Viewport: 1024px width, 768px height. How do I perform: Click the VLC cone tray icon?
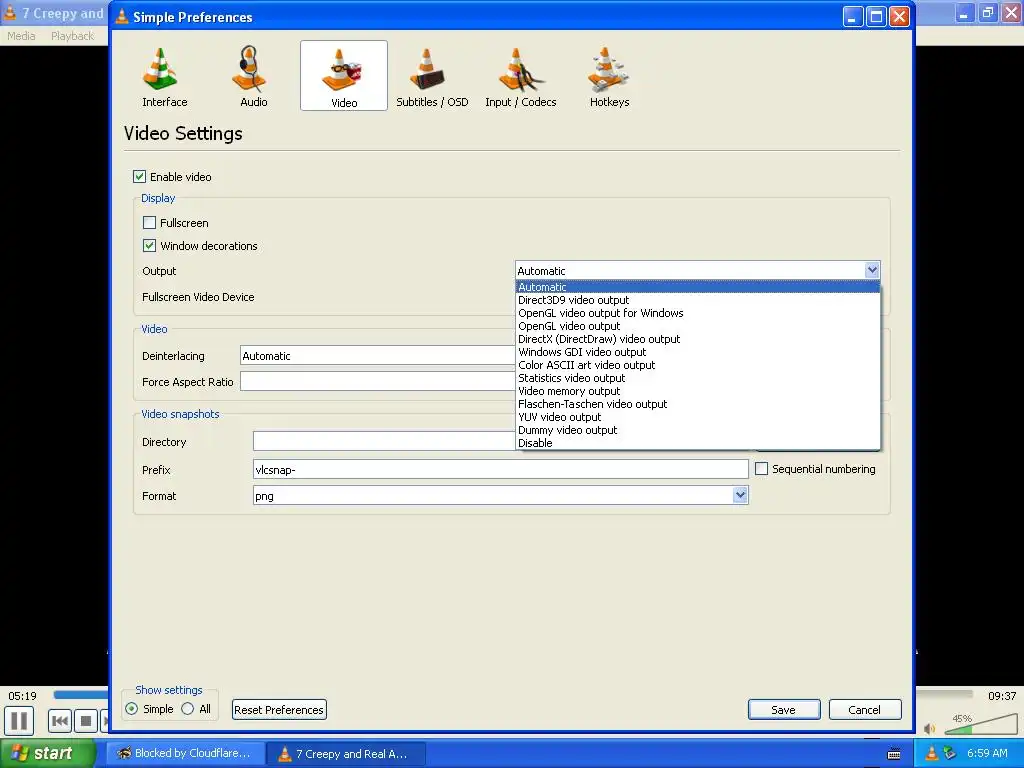point(931,753)
